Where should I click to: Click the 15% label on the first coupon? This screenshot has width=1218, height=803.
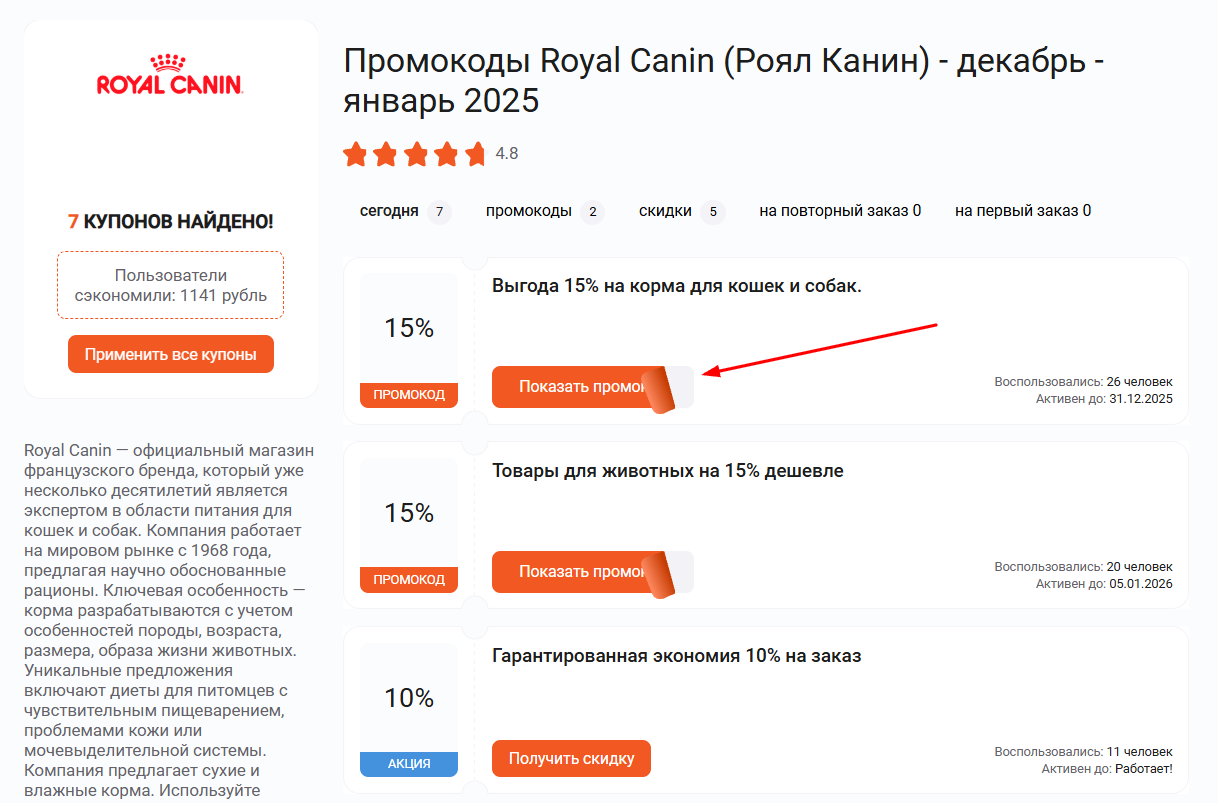[x=408, y=329]
